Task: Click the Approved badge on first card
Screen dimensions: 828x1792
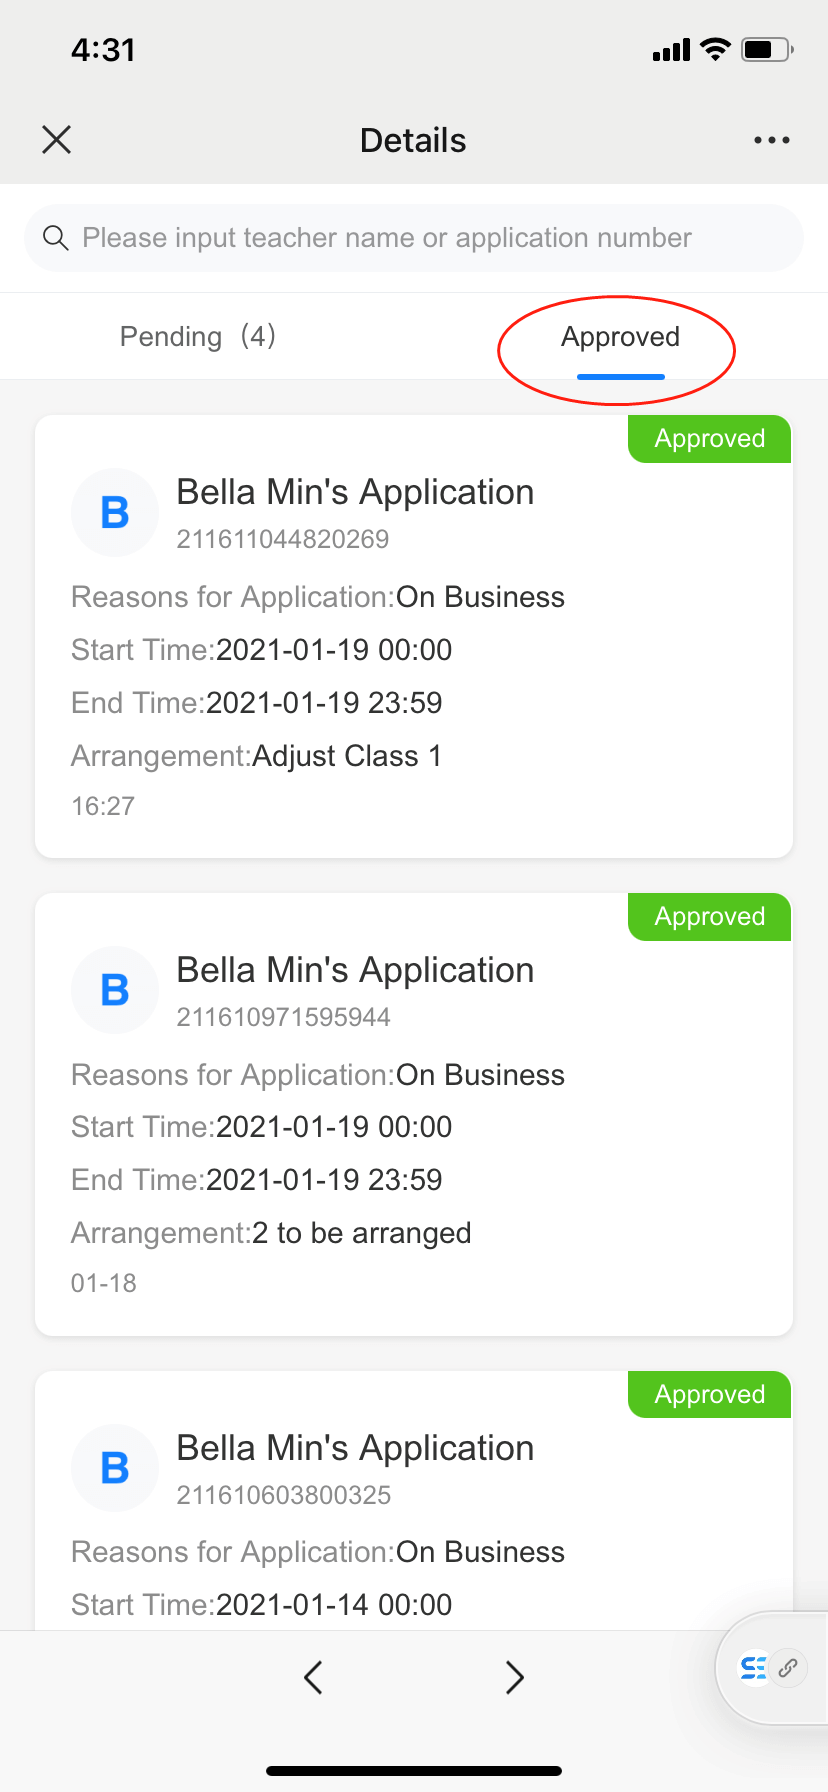Action: pyautogui.click(x=709, y=439)
